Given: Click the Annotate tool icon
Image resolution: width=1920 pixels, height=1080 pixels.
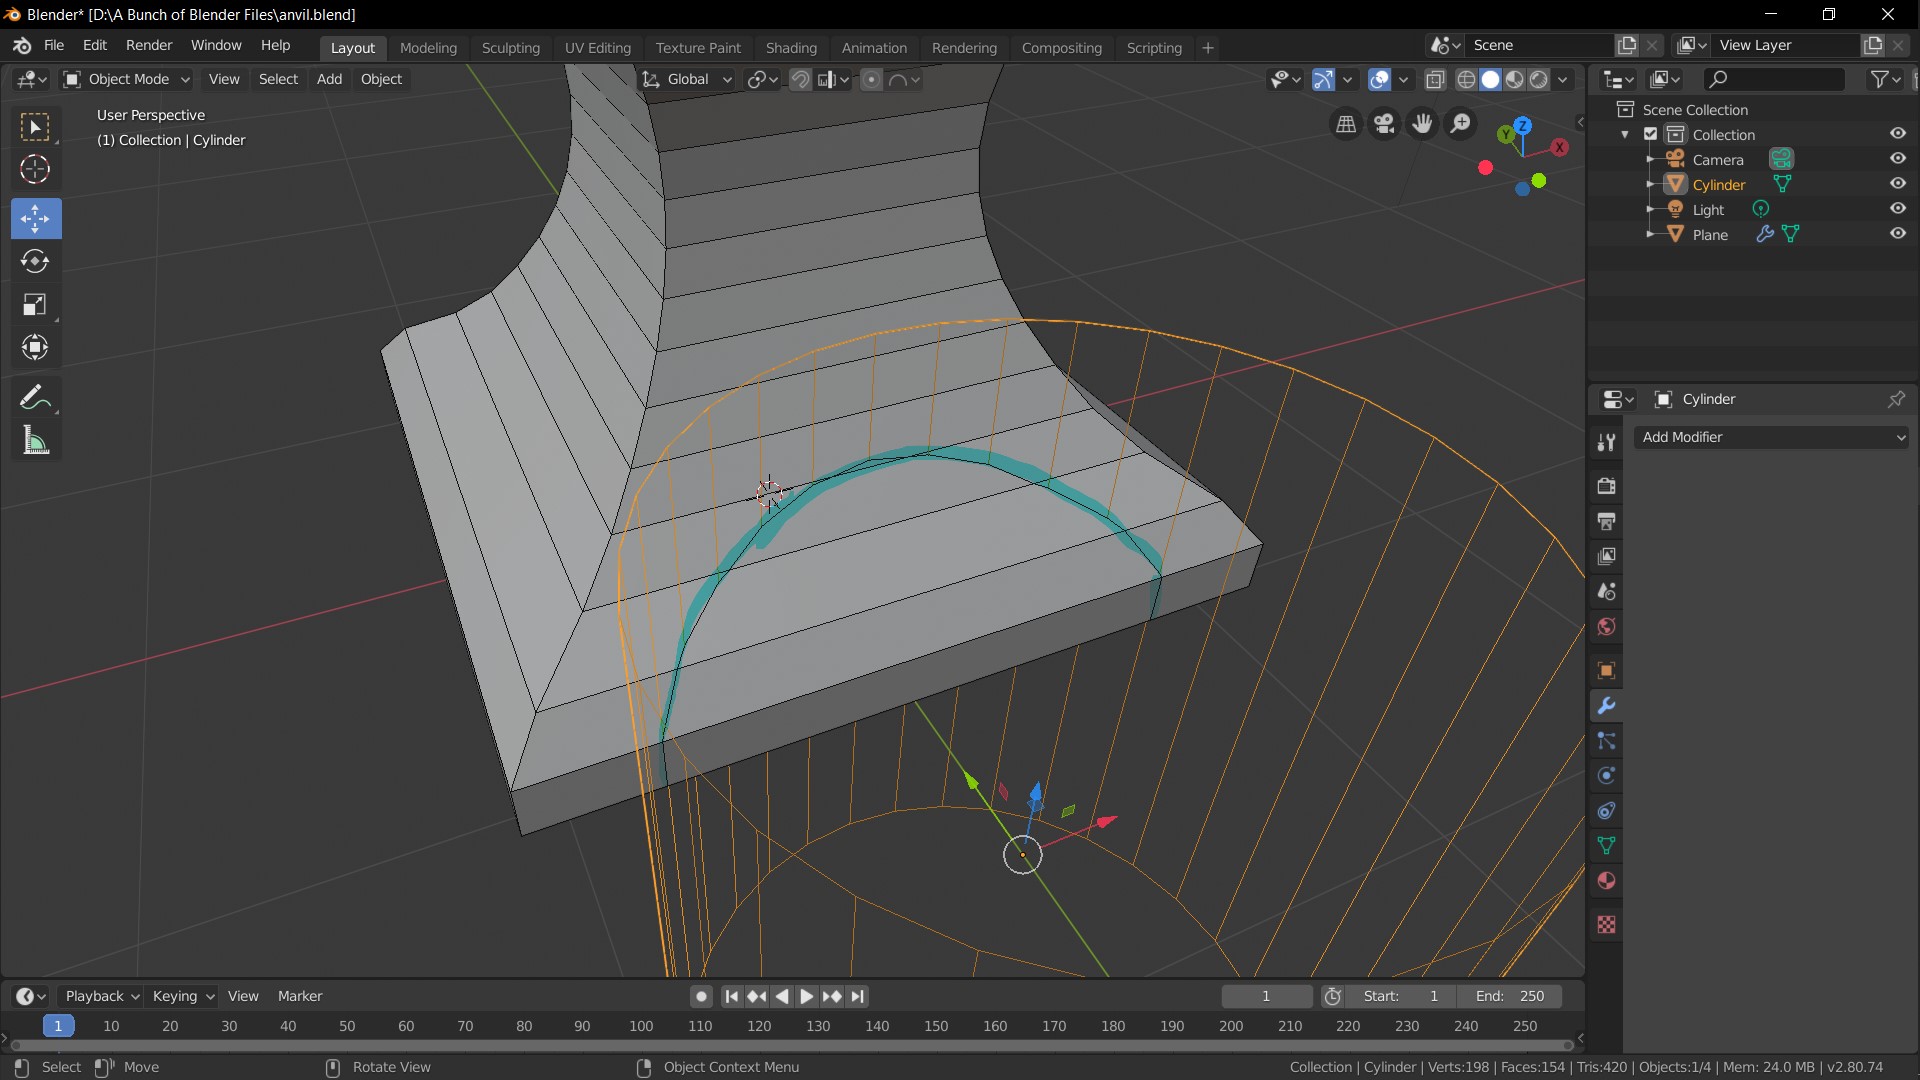Looking at the screenshot, I should pos(36,396).
